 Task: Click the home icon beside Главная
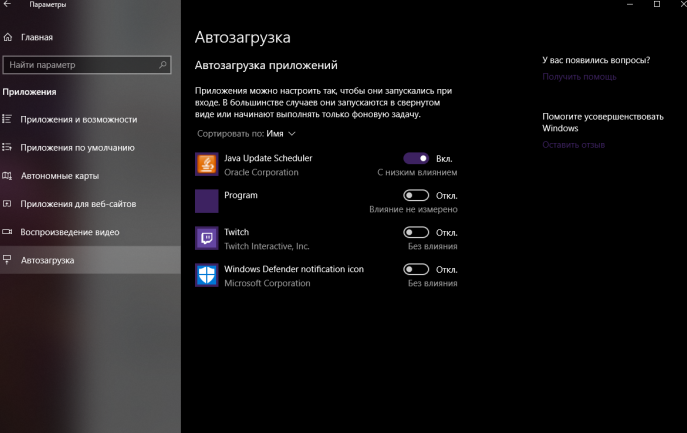(x=8, y=37)
